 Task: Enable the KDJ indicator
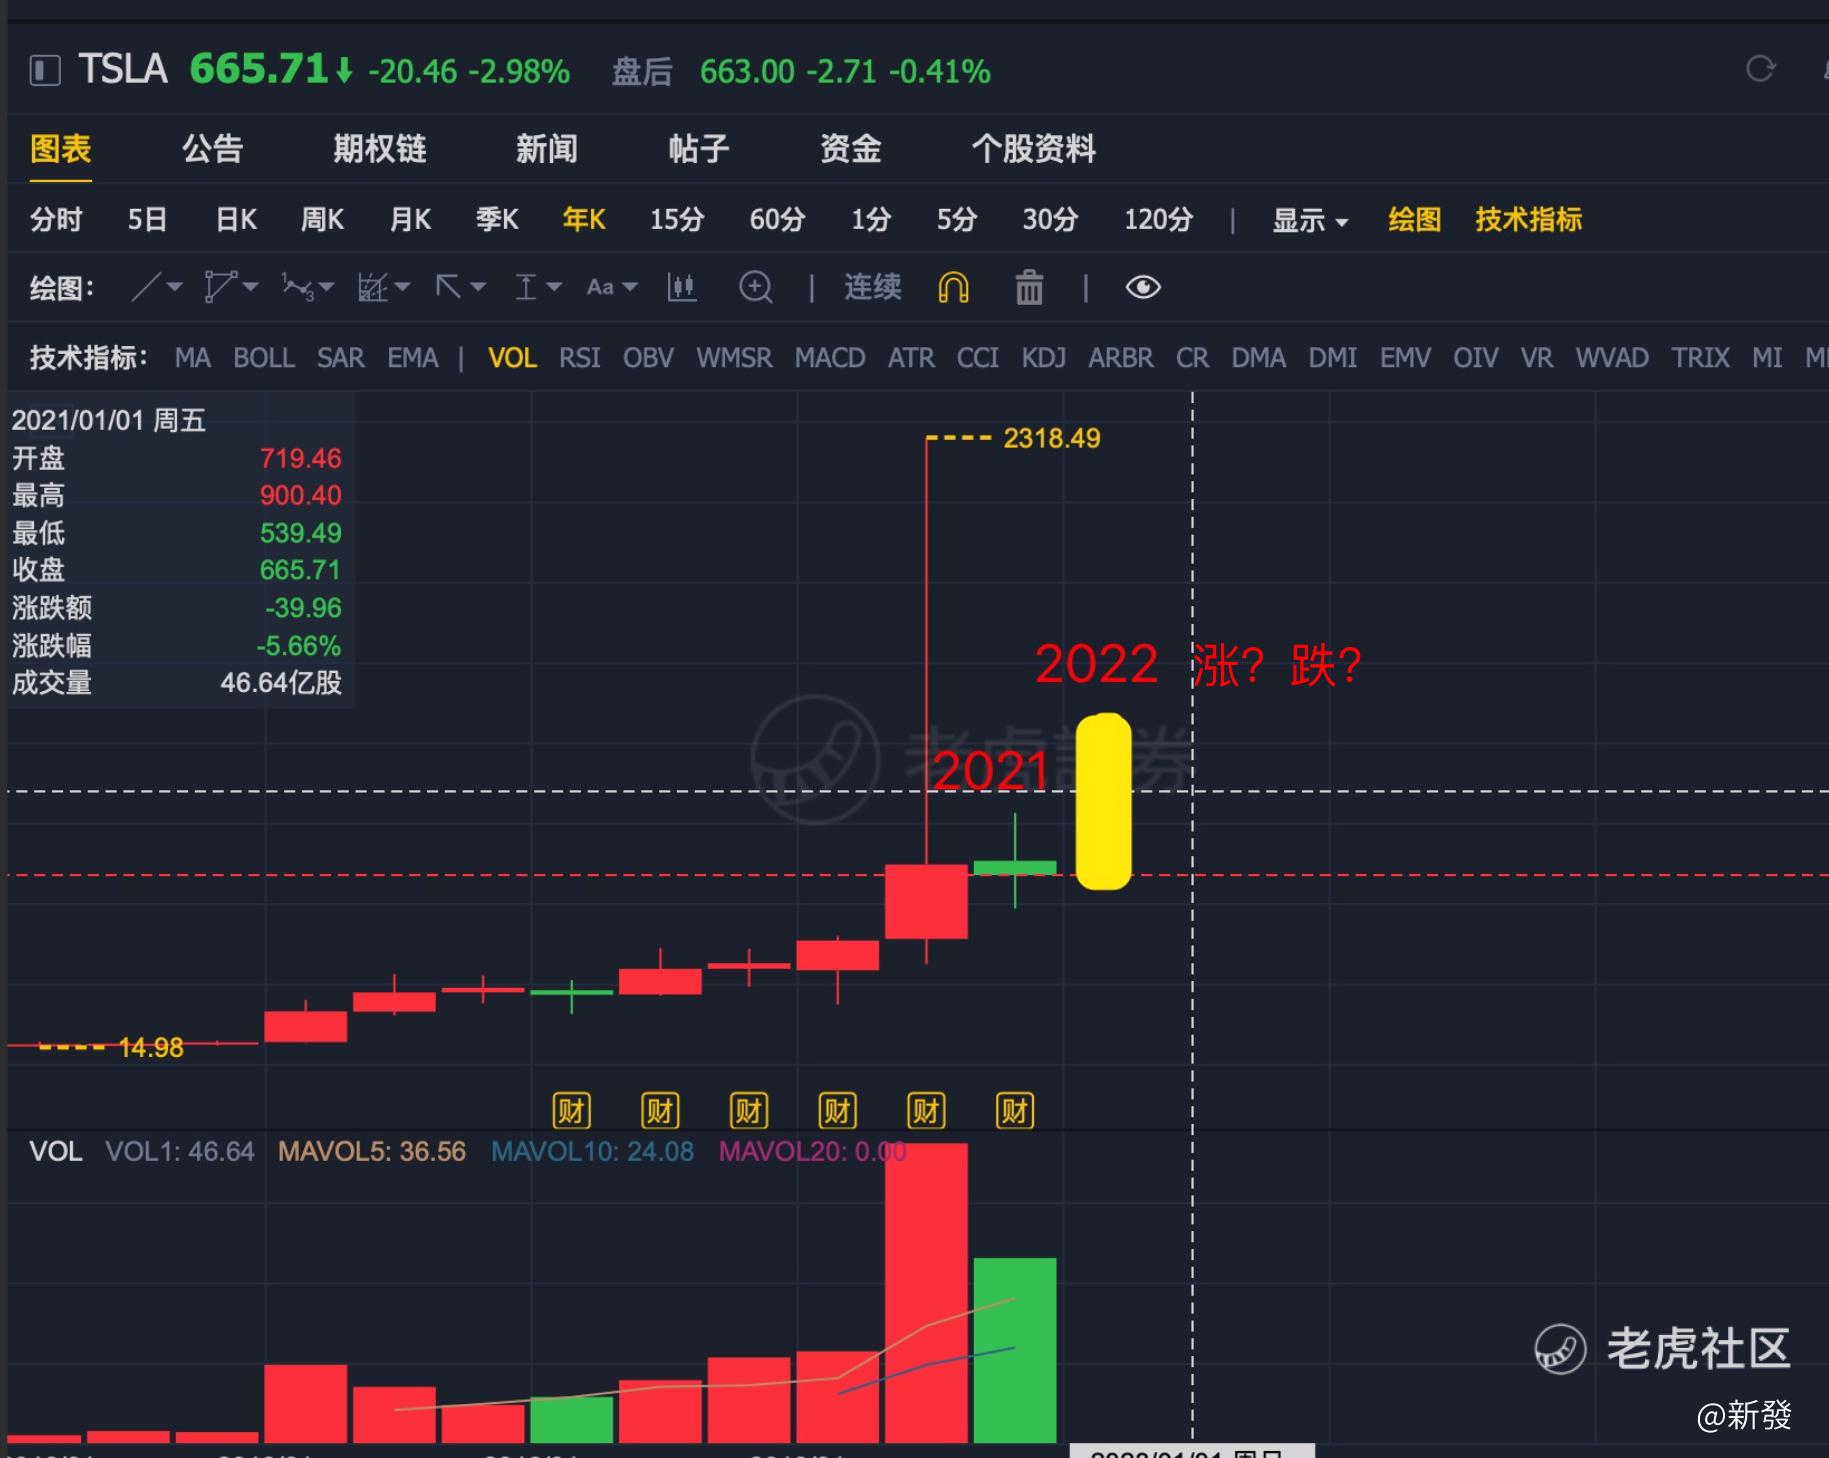pos(1044,358)
